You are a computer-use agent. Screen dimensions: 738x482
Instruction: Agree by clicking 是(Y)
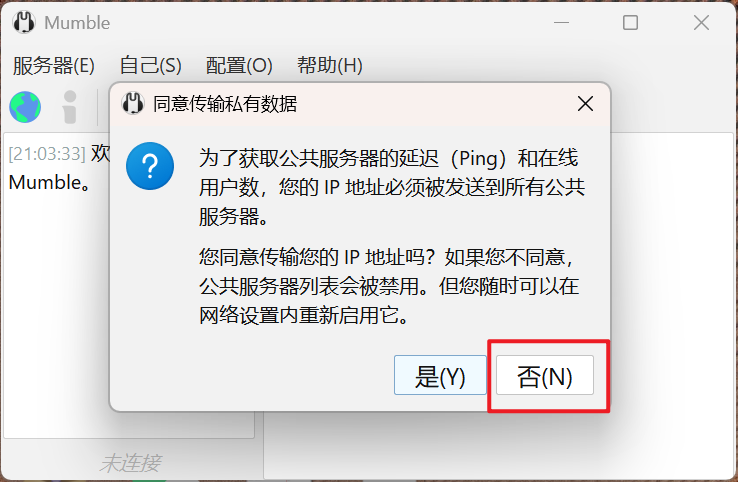440,375
